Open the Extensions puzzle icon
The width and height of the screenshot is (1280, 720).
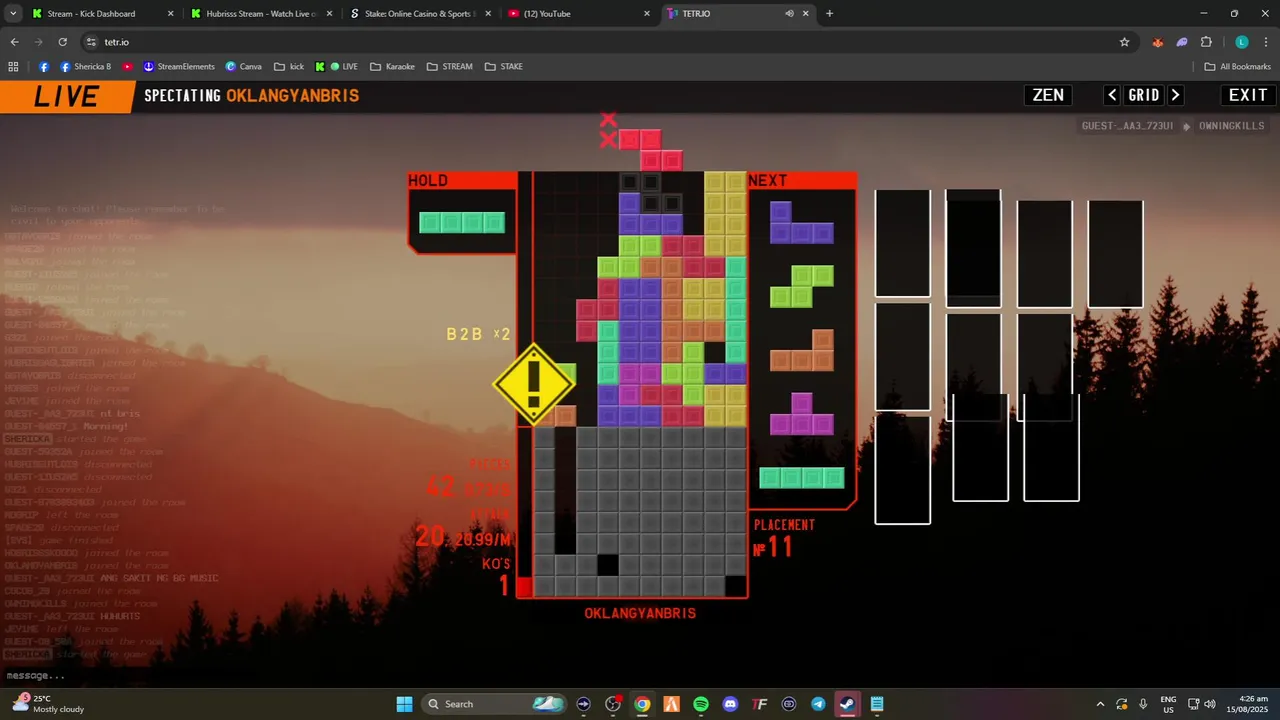1206,42
